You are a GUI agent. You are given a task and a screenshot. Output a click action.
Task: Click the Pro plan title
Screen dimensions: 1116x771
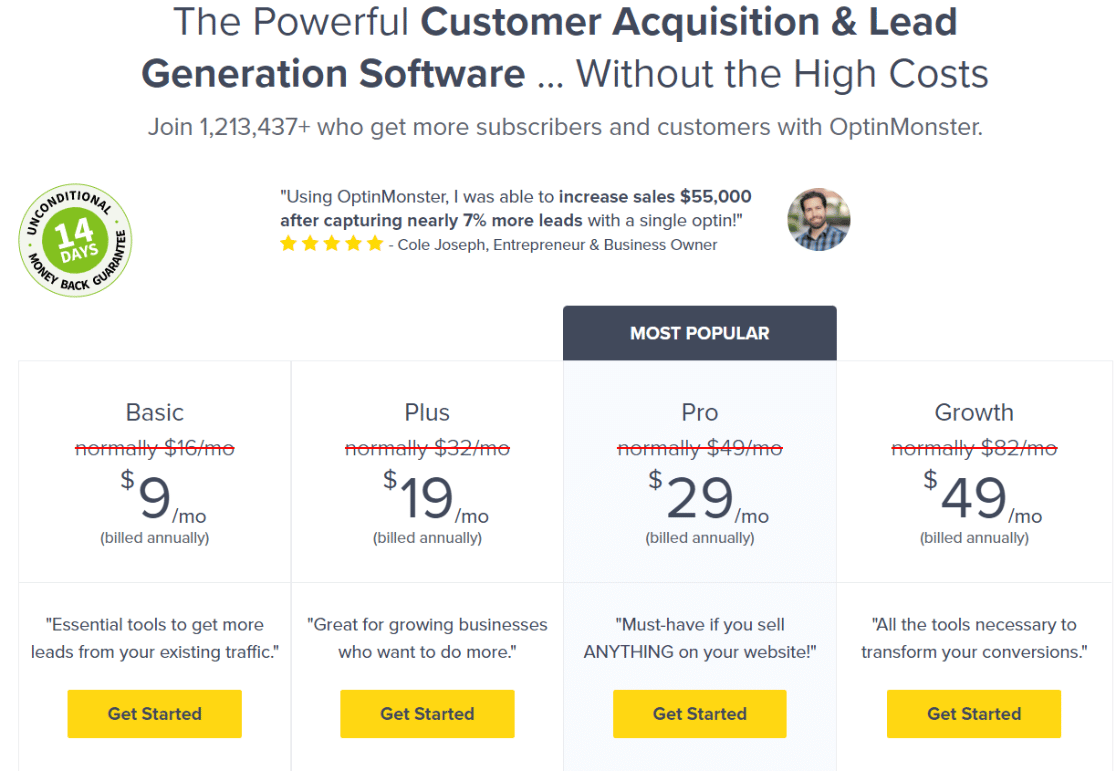coord(700,412)
